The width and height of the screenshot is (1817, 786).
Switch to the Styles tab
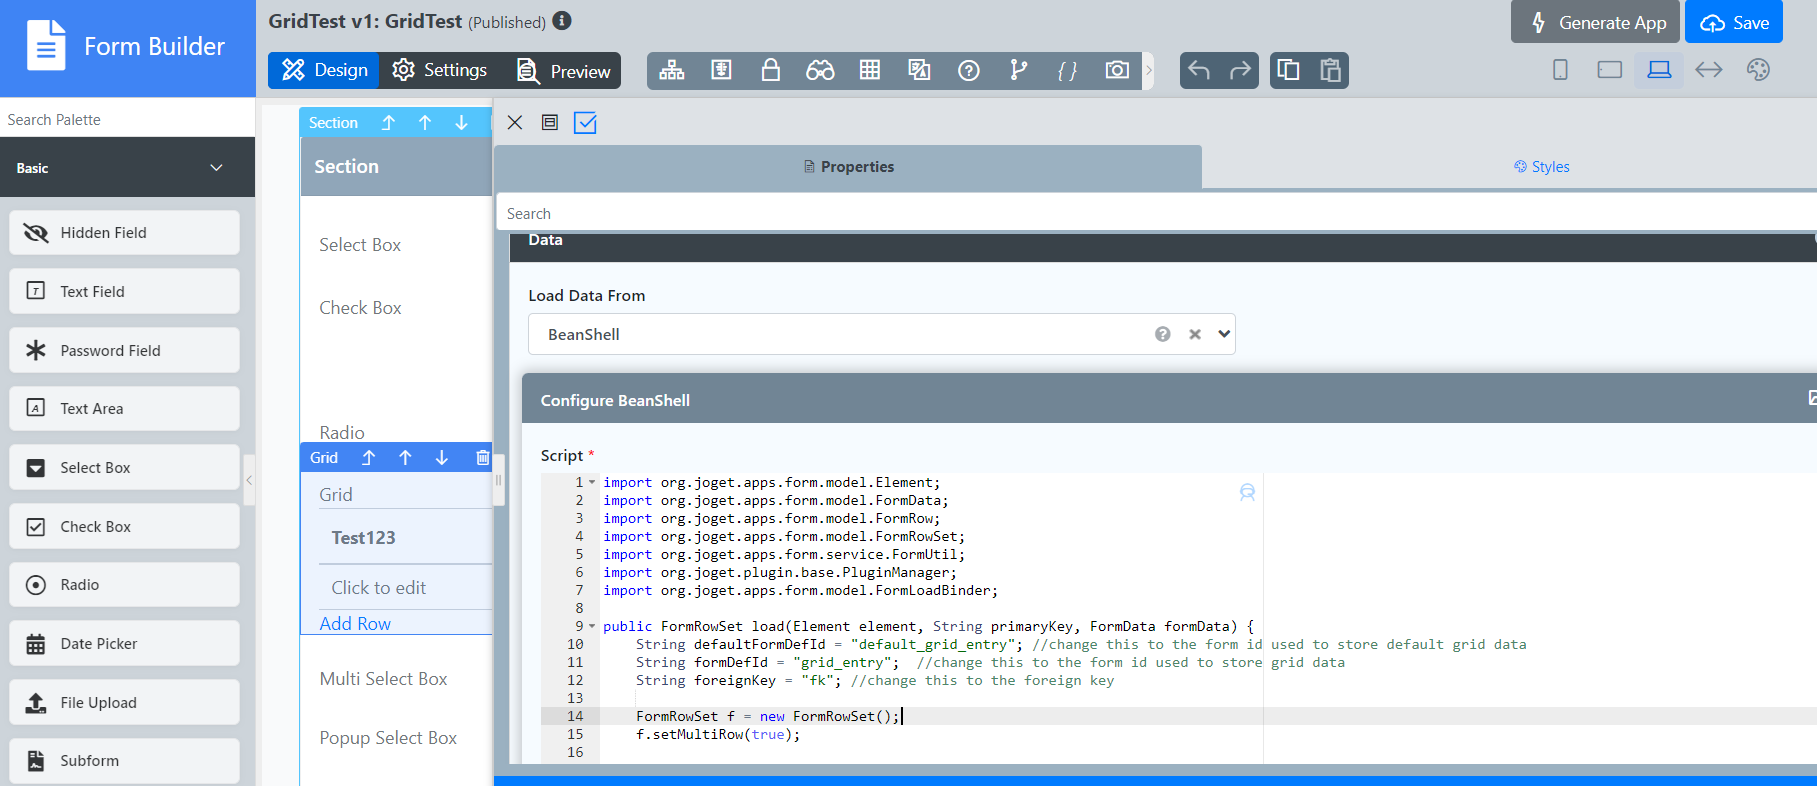1541,167
